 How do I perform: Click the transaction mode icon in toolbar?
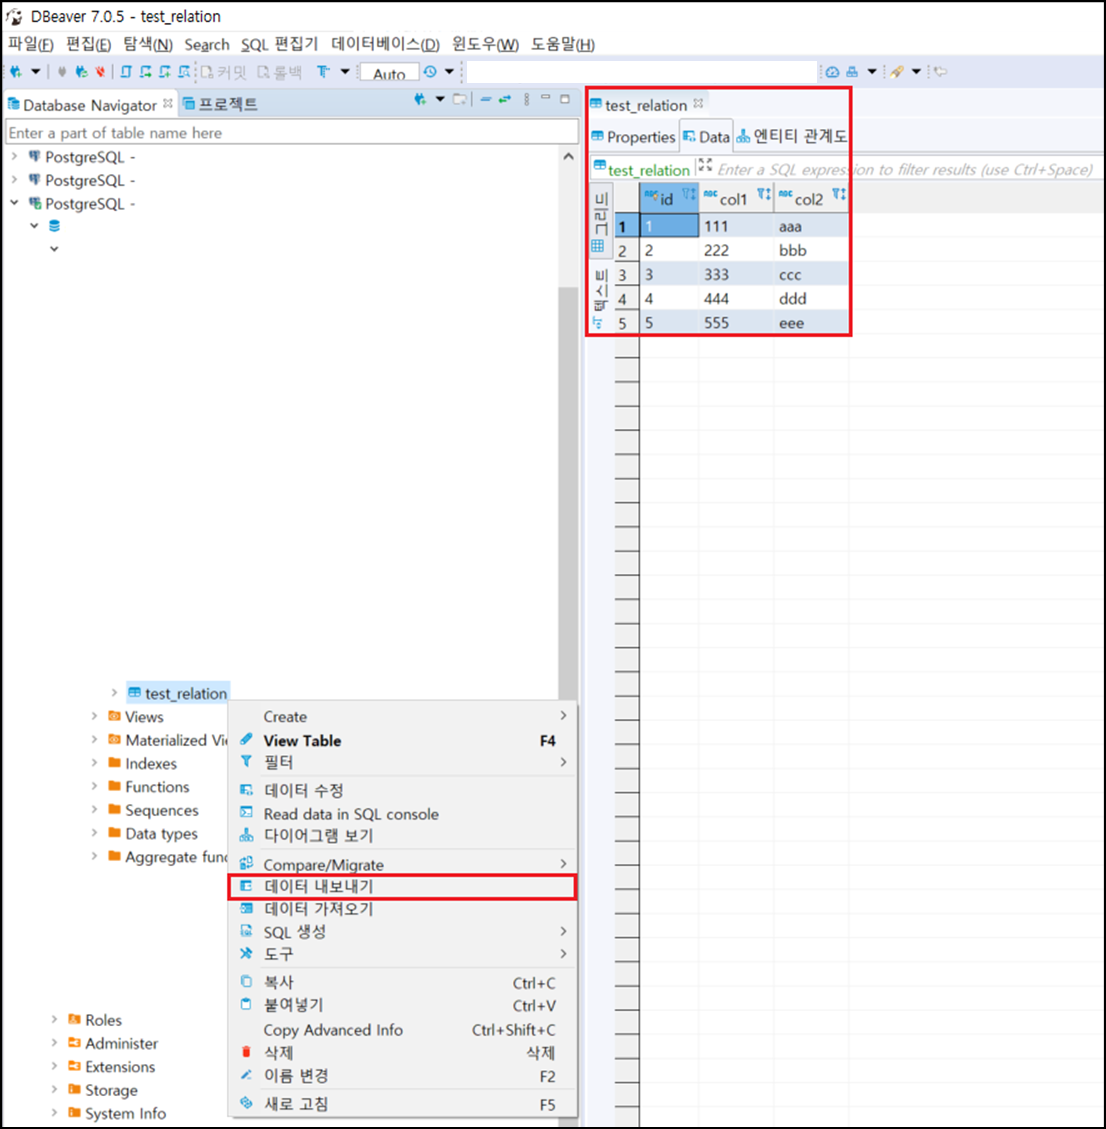tap(323, 71)
